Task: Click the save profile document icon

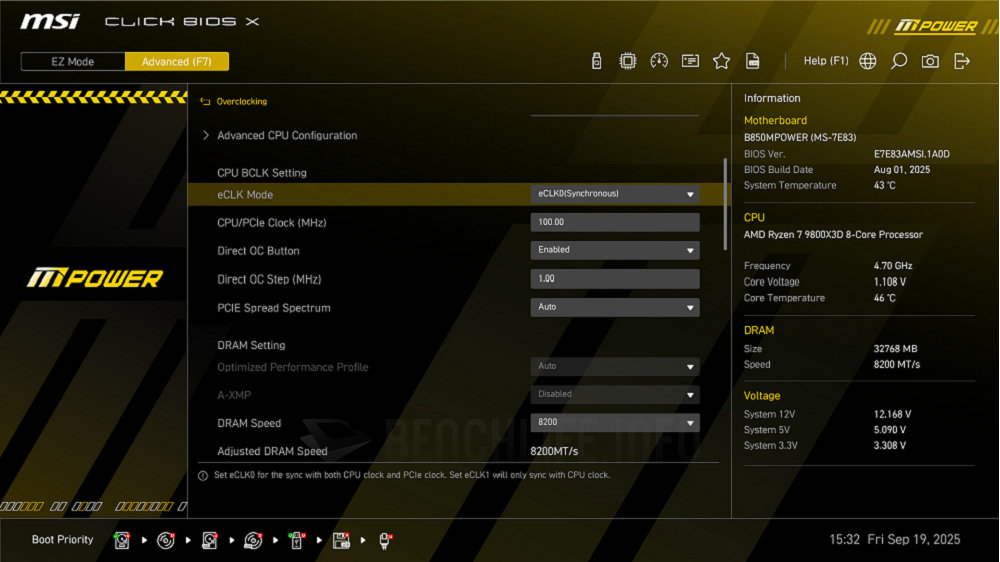Action: click(x=753, y=61)
